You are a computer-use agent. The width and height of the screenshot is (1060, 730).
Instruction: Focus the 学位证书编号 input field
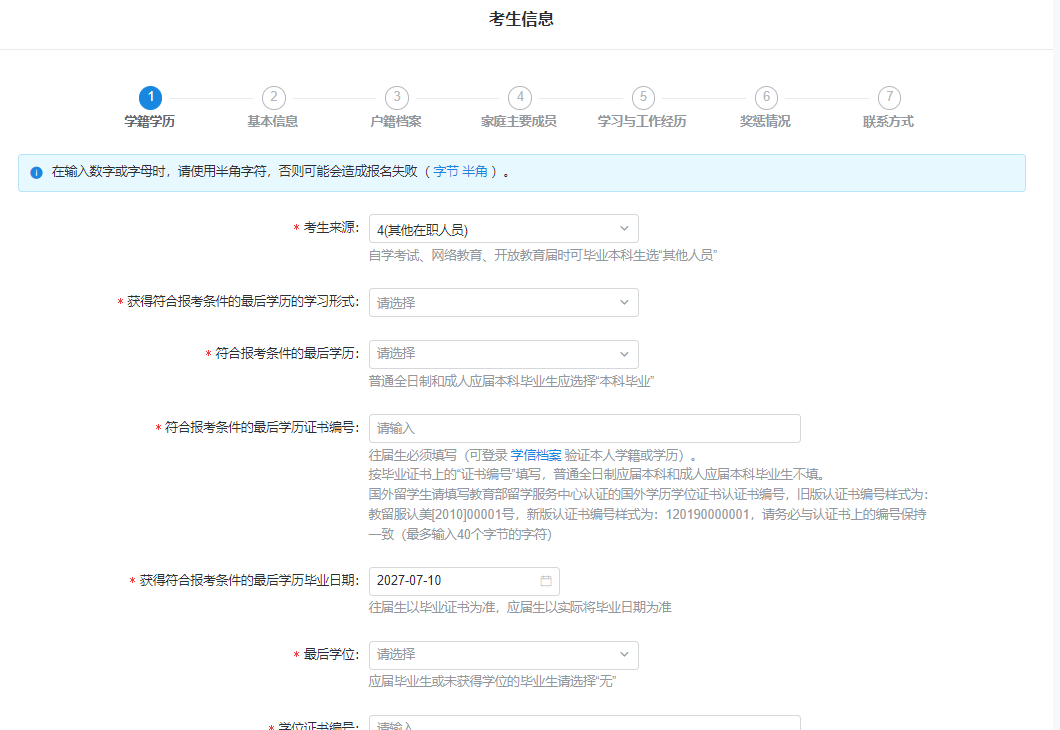pos(585,723)
